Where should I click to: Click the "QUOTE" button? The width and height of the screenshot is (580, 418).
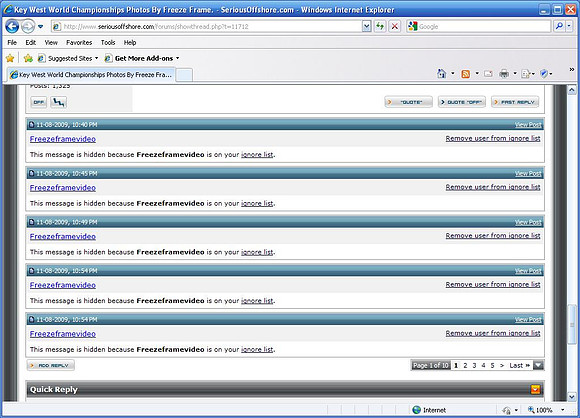click(408, 102)
